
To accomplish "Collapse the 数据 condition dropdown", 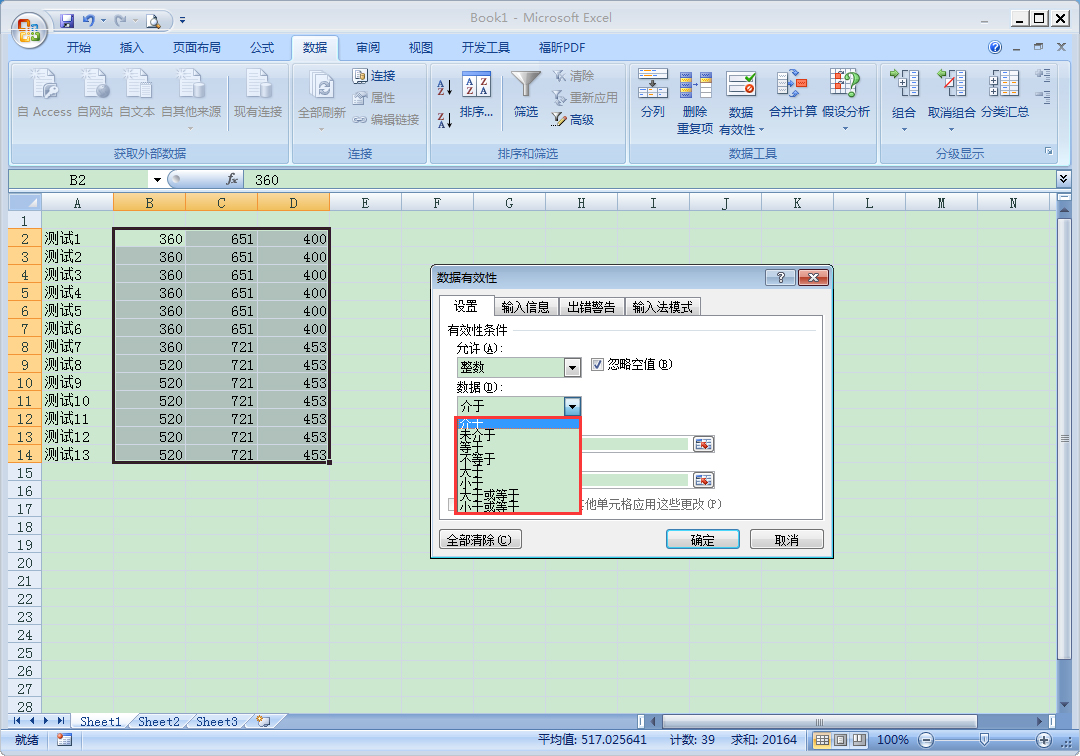I will (x=571, y=406).
